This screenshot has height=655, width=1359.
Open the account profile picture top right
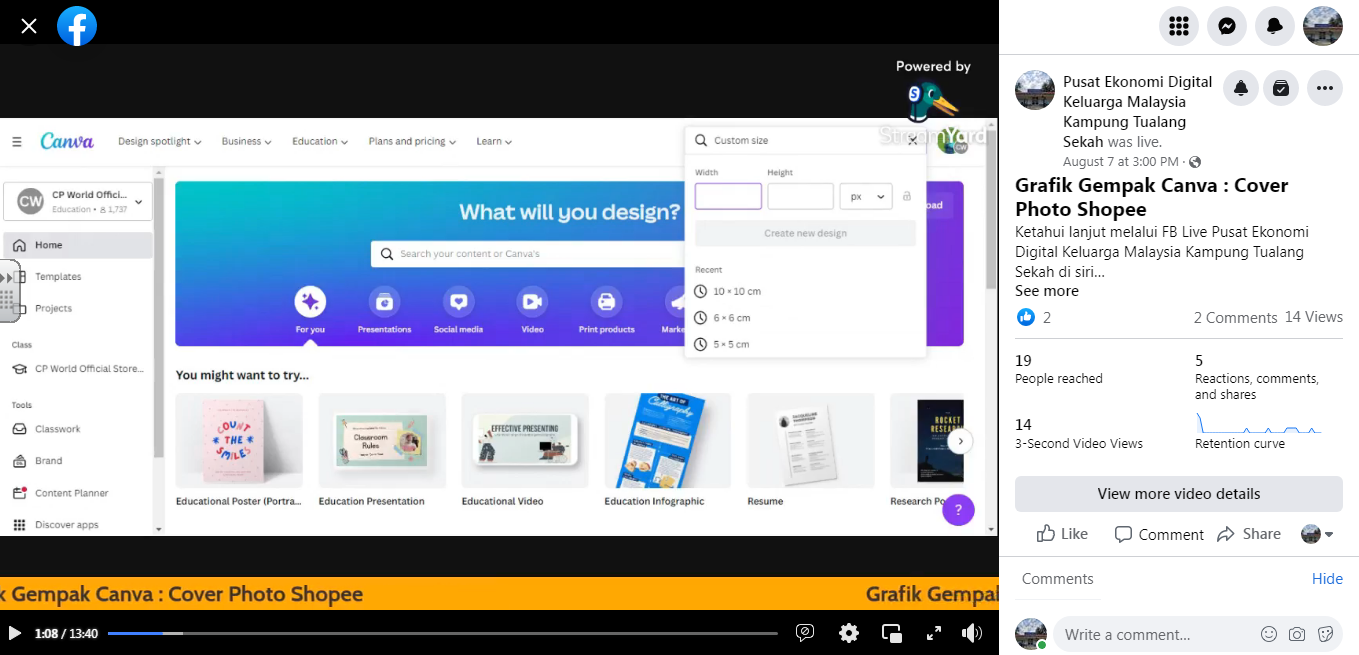1323,26
